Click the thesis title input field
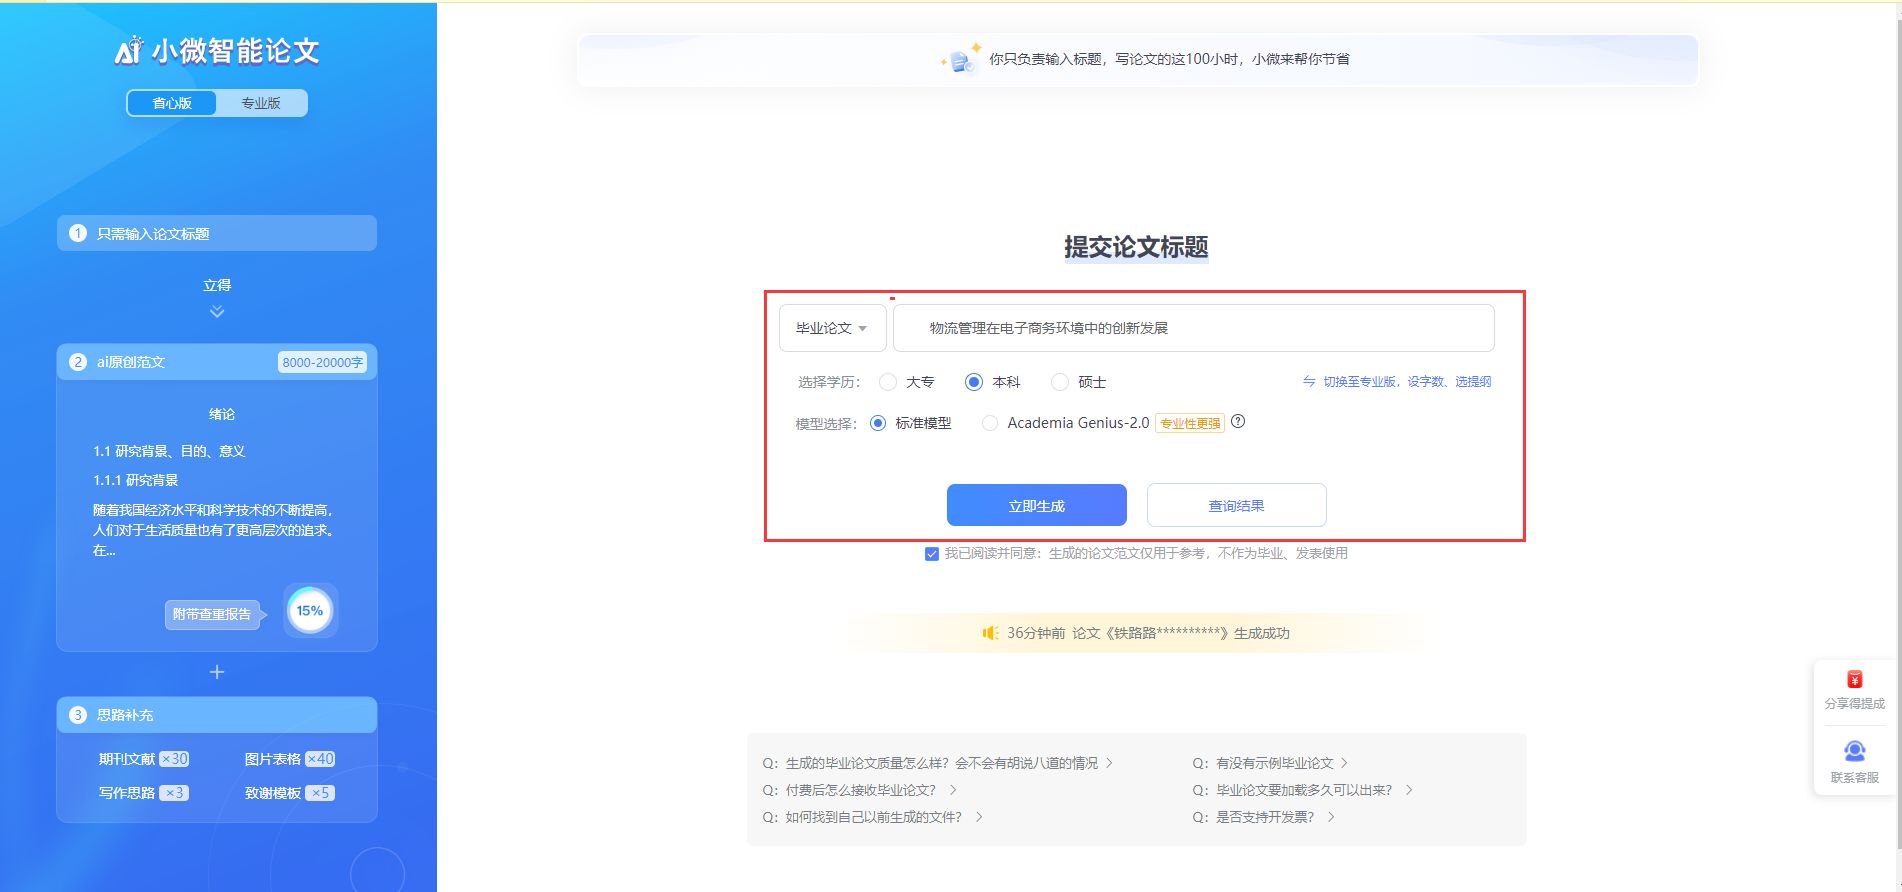Screen dimensions: 1902x892 [1194, 328]
